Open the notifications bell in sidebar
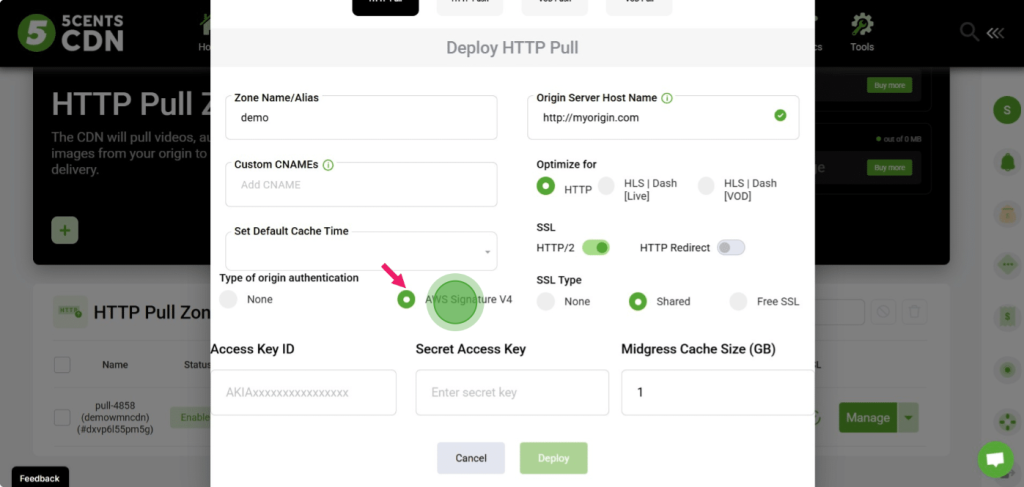1024x487 pixels. coord(1006,162)
